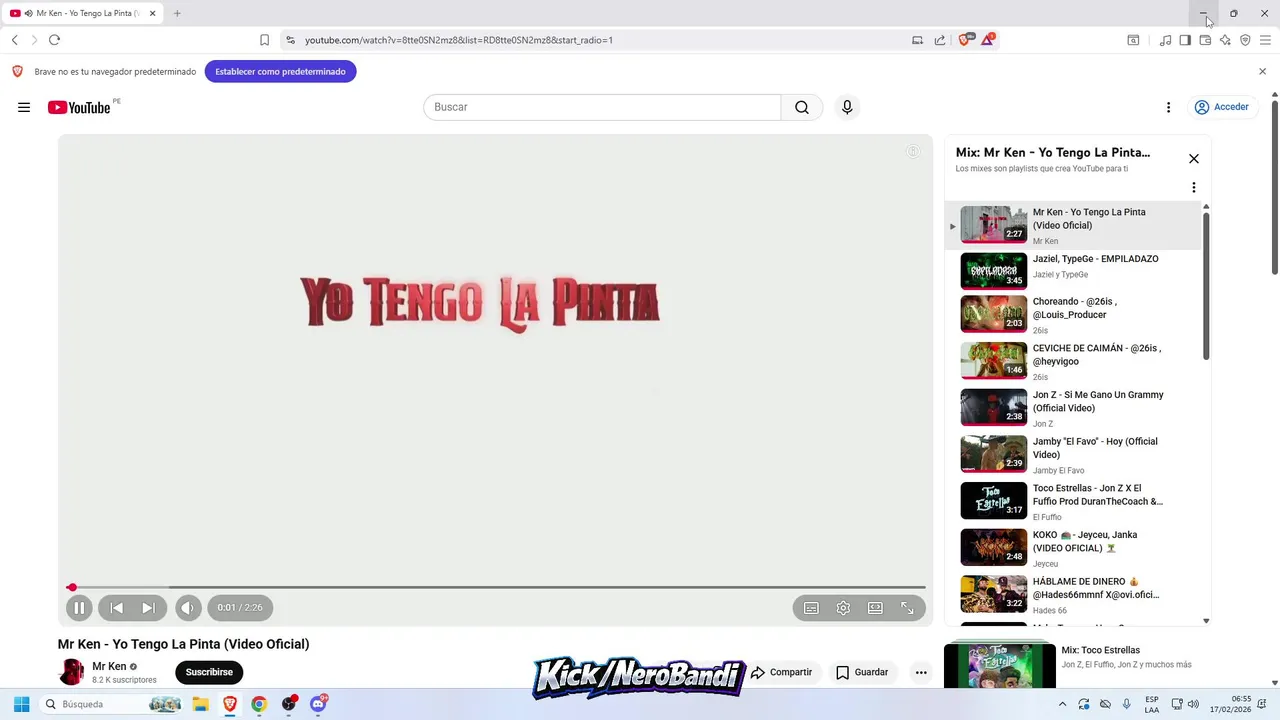1280x720 pixels.
Task: Click Suscribirse to subscribe to Mr Ken
Action: 209,672
